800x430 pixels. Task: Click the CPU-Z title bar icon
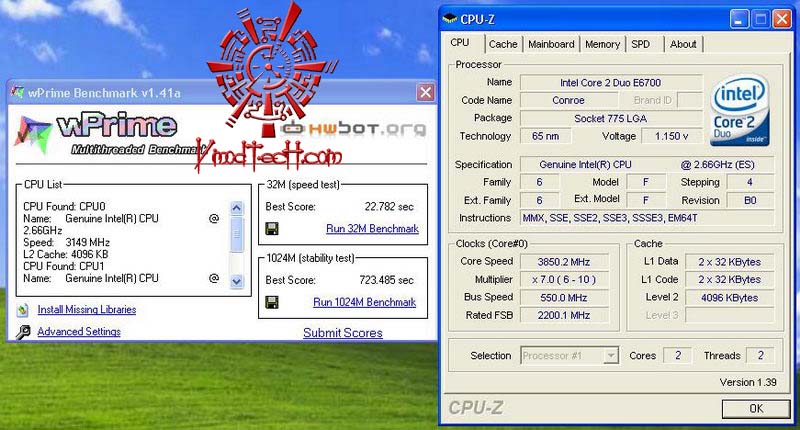(449, 19)
